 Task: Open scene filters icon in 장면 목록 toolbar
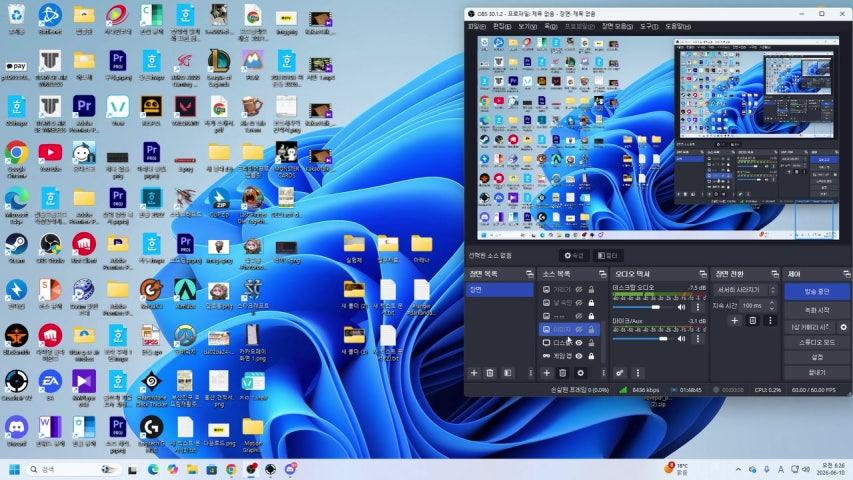tap(507, 373)
